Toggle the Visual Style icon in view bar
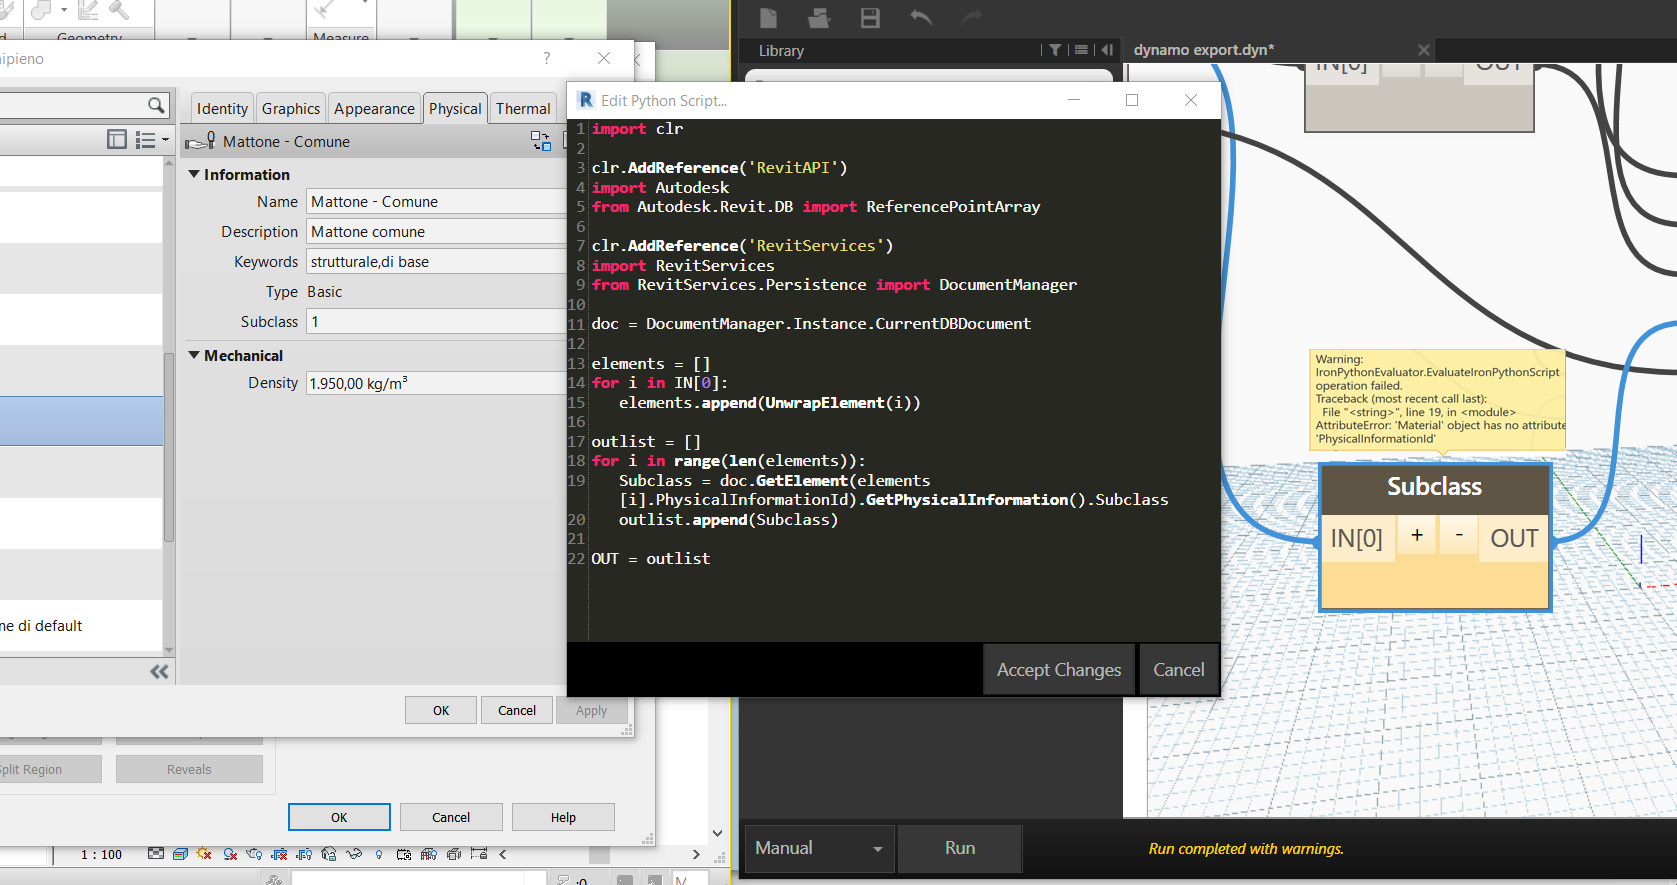The width and height of the screenshot is (1677, 885). point(180,854)
